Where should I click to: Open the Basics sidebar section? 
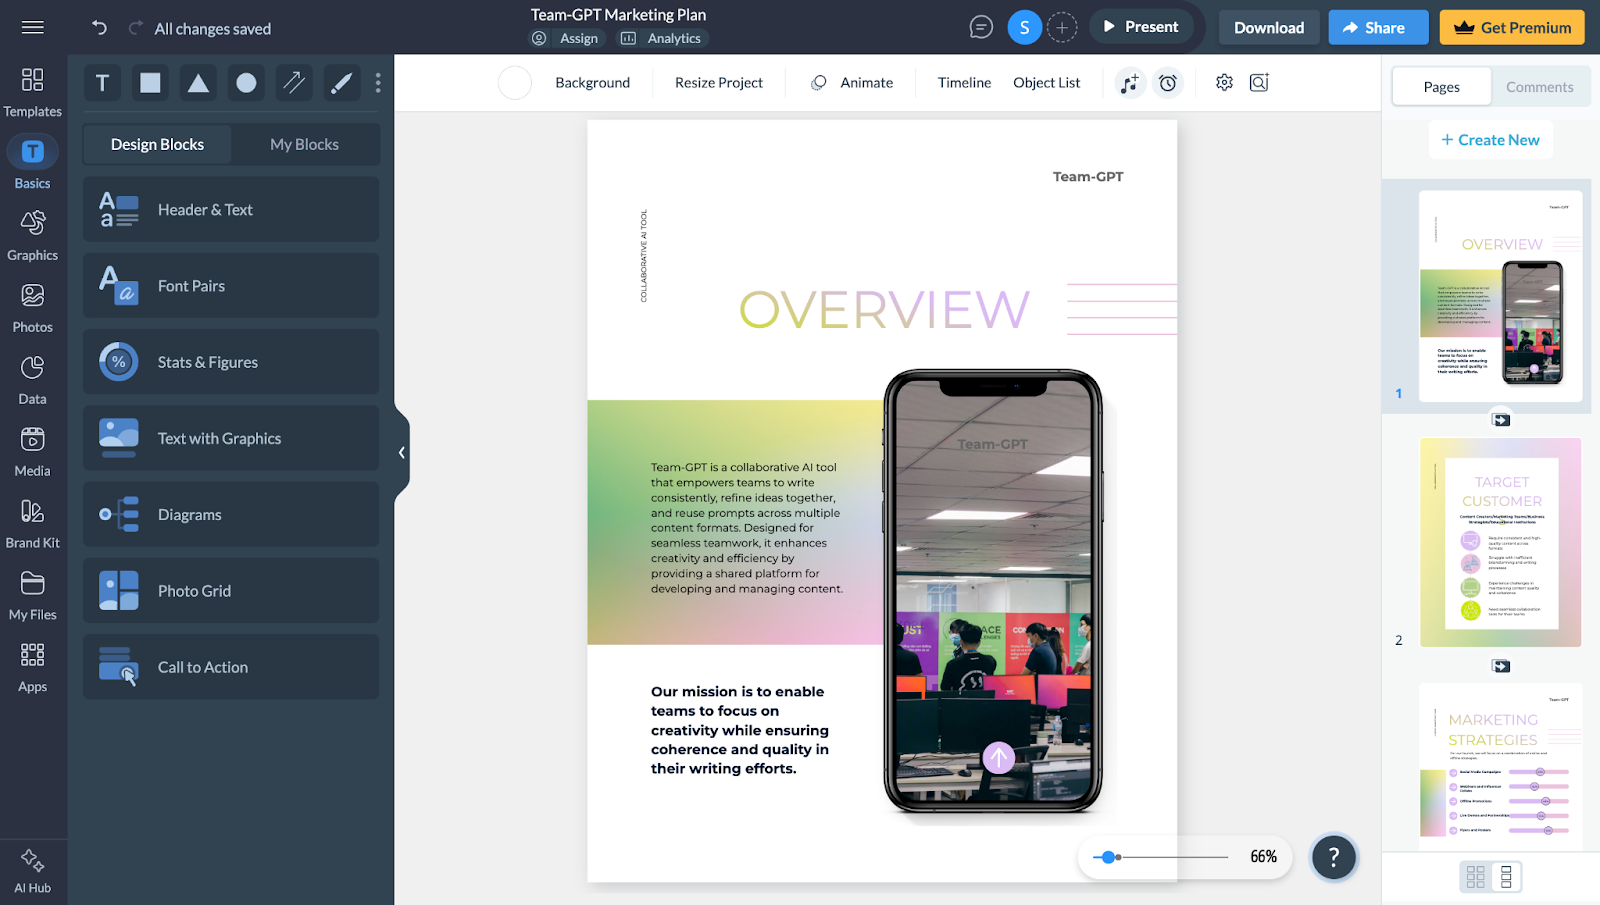(33, 164)
